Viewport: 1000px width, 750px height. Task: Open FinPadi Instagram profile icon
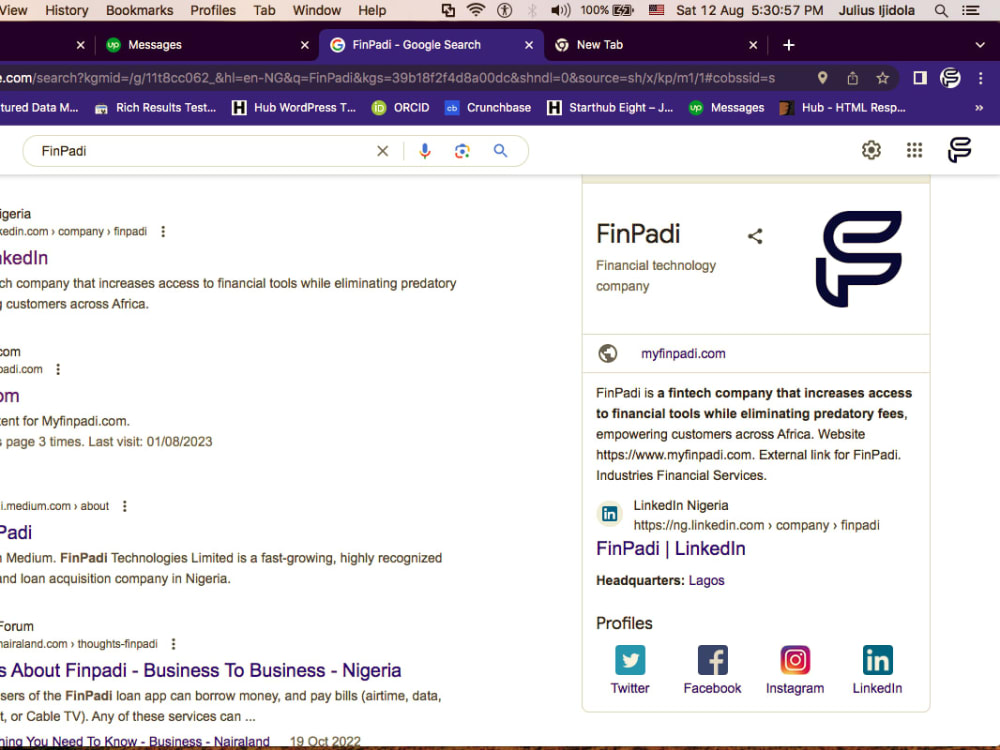795,660
